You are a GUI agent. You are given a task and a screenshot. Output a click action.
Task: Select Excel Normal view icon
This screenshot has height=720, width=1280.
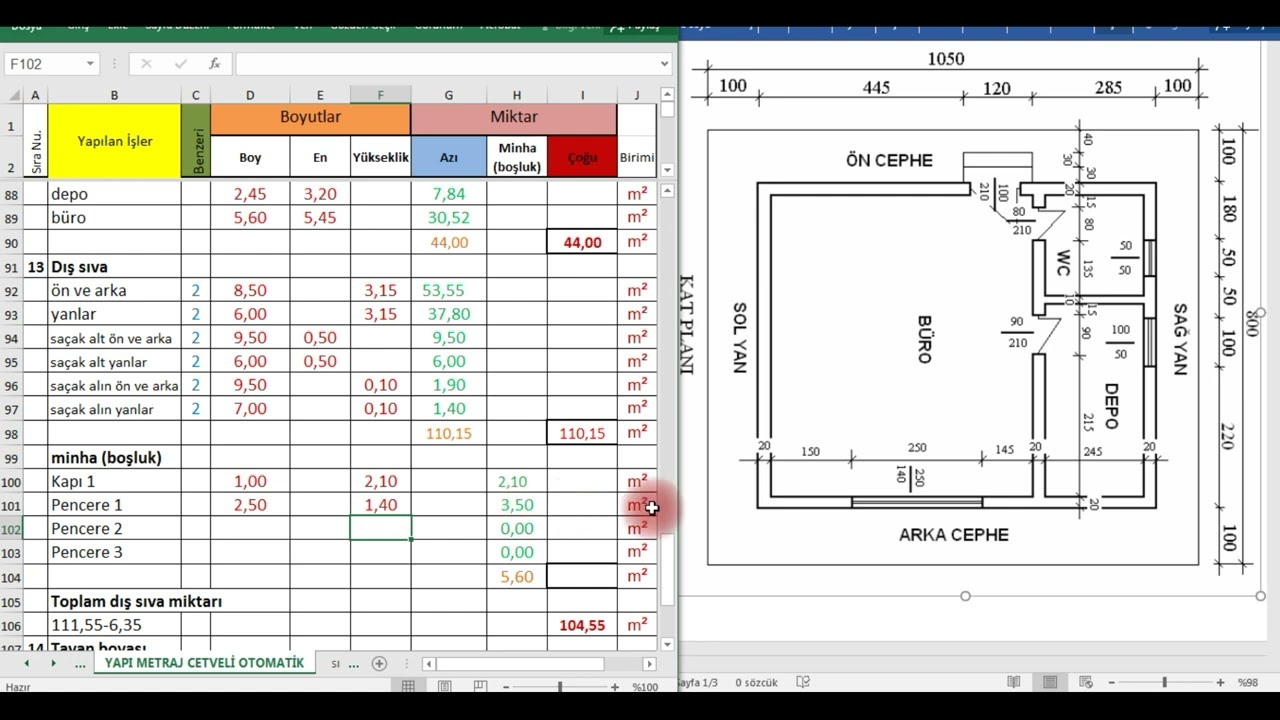[408, 687]
